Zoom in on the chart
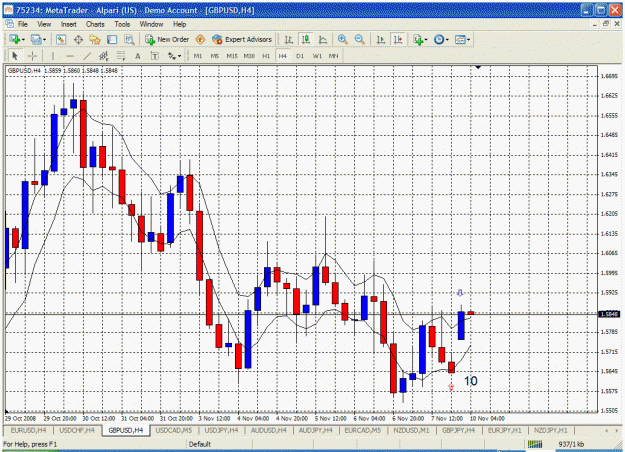This screenshot has height=452, width=625. [342, 39]
